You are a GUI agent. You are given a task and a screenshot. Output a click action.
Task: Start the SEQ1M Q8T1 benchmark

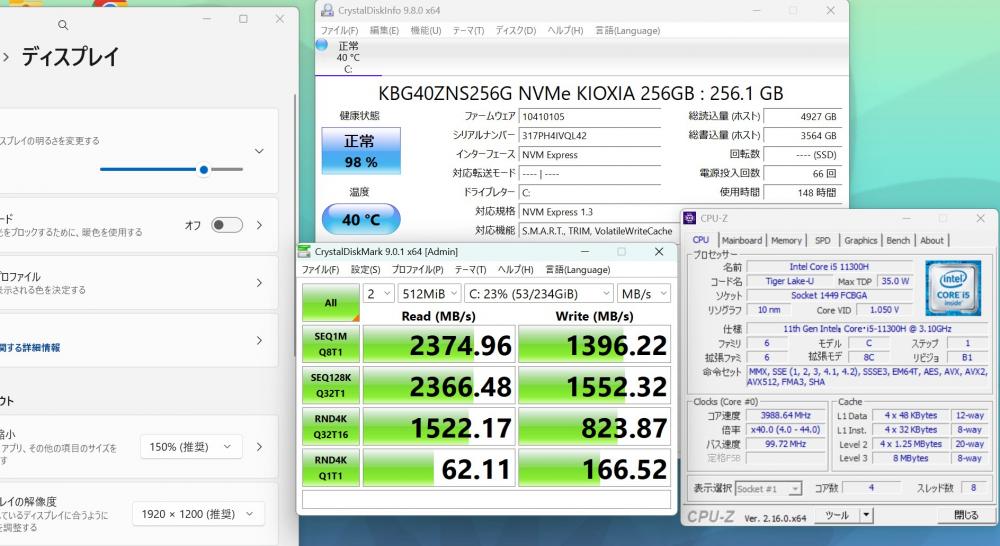click(x=330, y=344)
